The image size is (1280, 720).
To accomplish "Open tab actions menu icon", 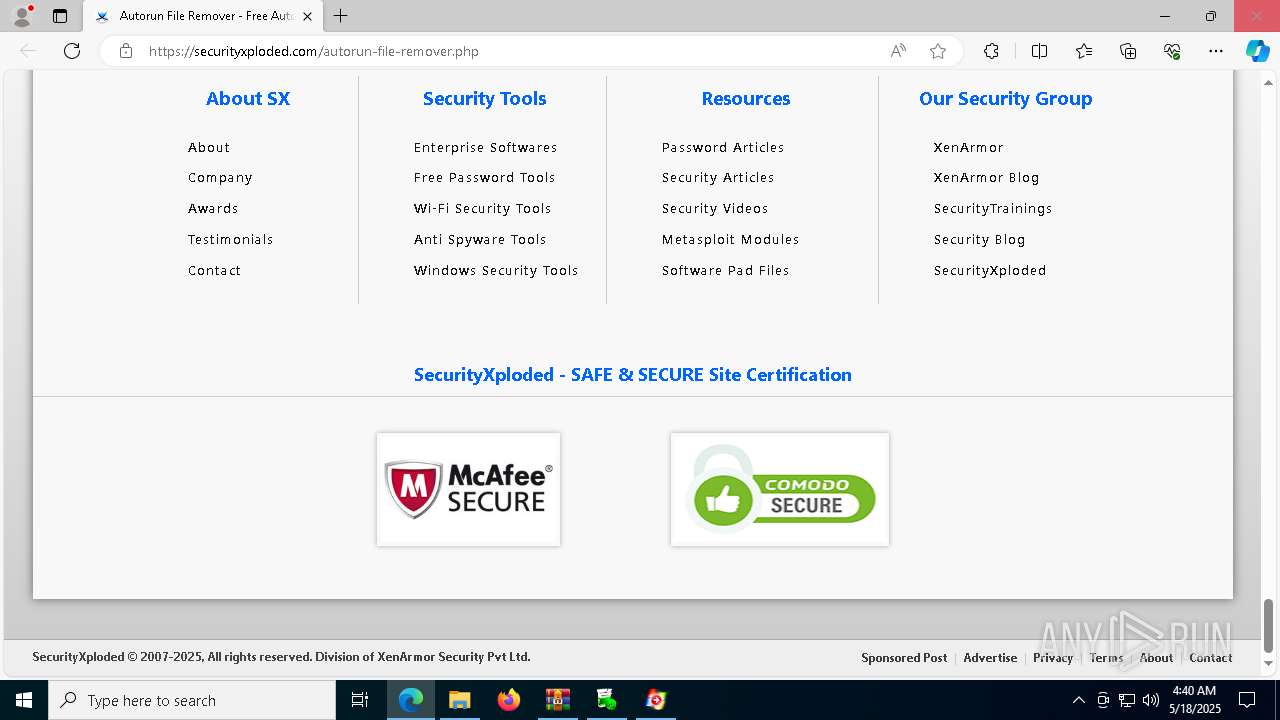I will pos(60,16).
